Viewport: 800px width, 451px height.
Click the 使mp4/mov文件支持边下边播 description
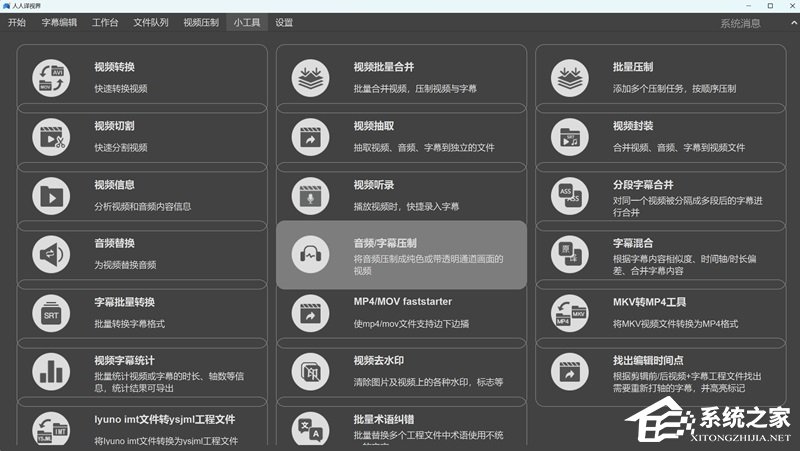pyautogui.click(x=411, y=324)
